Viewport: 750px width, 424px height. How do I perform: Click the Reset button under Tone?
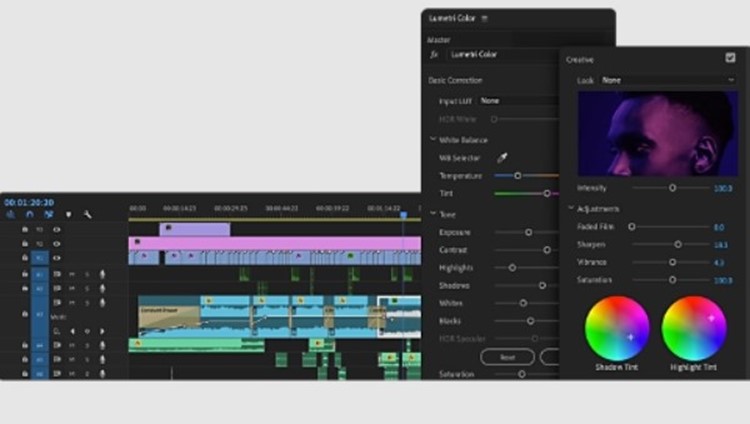507,357
